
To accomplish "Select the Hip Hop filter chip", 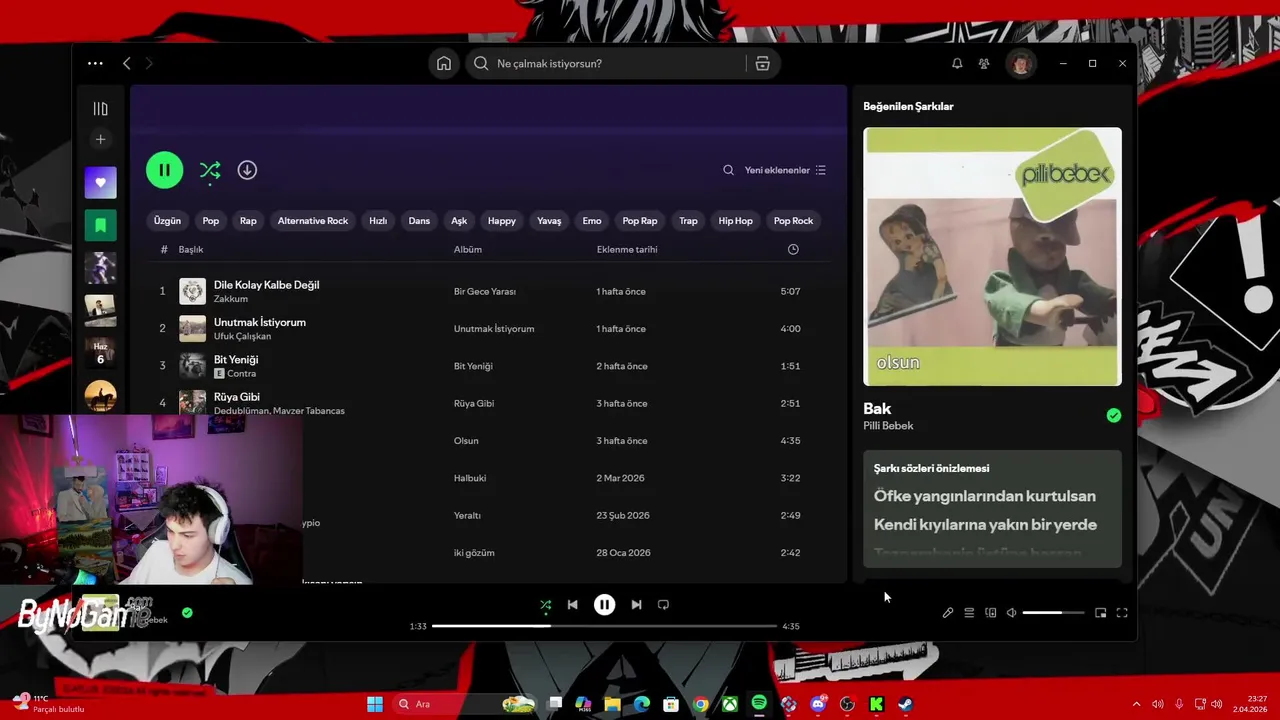I will [735, 221].
